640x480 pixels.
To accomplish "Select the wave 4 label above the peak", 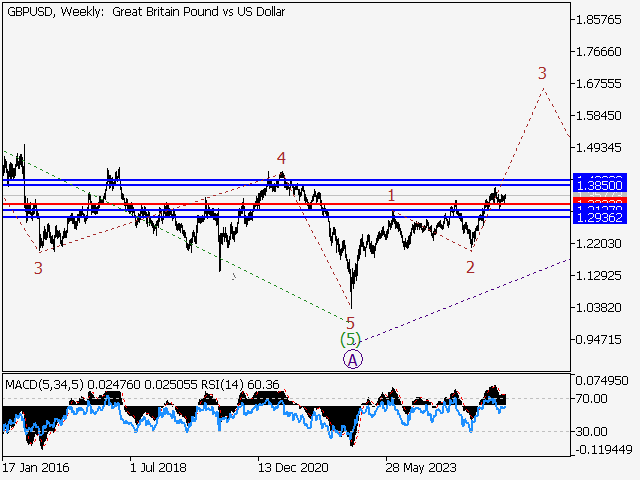I will point(282,158).
